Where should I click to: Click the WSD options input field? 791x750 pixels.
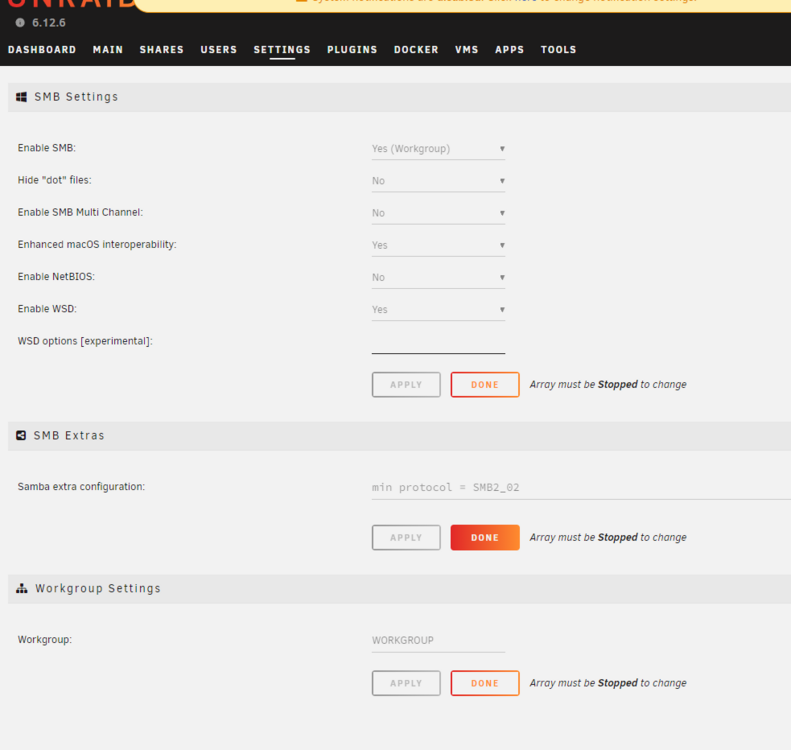coord(438,343)
